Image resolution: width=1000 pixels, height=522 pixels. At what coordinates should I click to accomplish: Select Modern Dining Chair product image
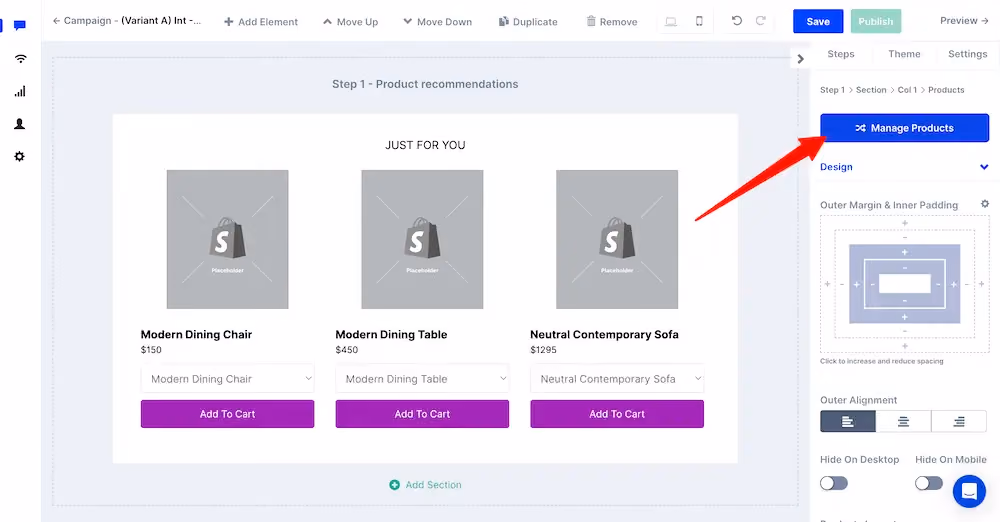(x=228, y=239)
